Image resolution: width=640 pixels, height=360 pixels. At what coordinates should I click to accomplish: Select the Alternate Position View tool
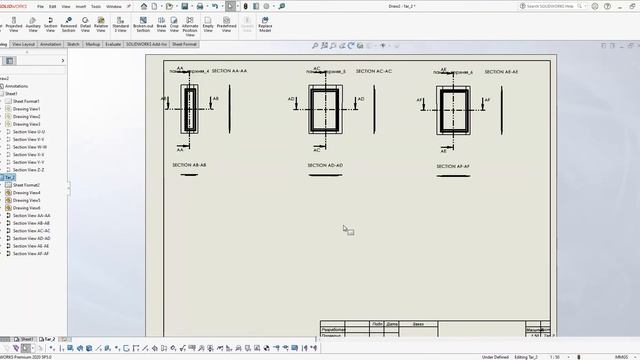[190, 27]
